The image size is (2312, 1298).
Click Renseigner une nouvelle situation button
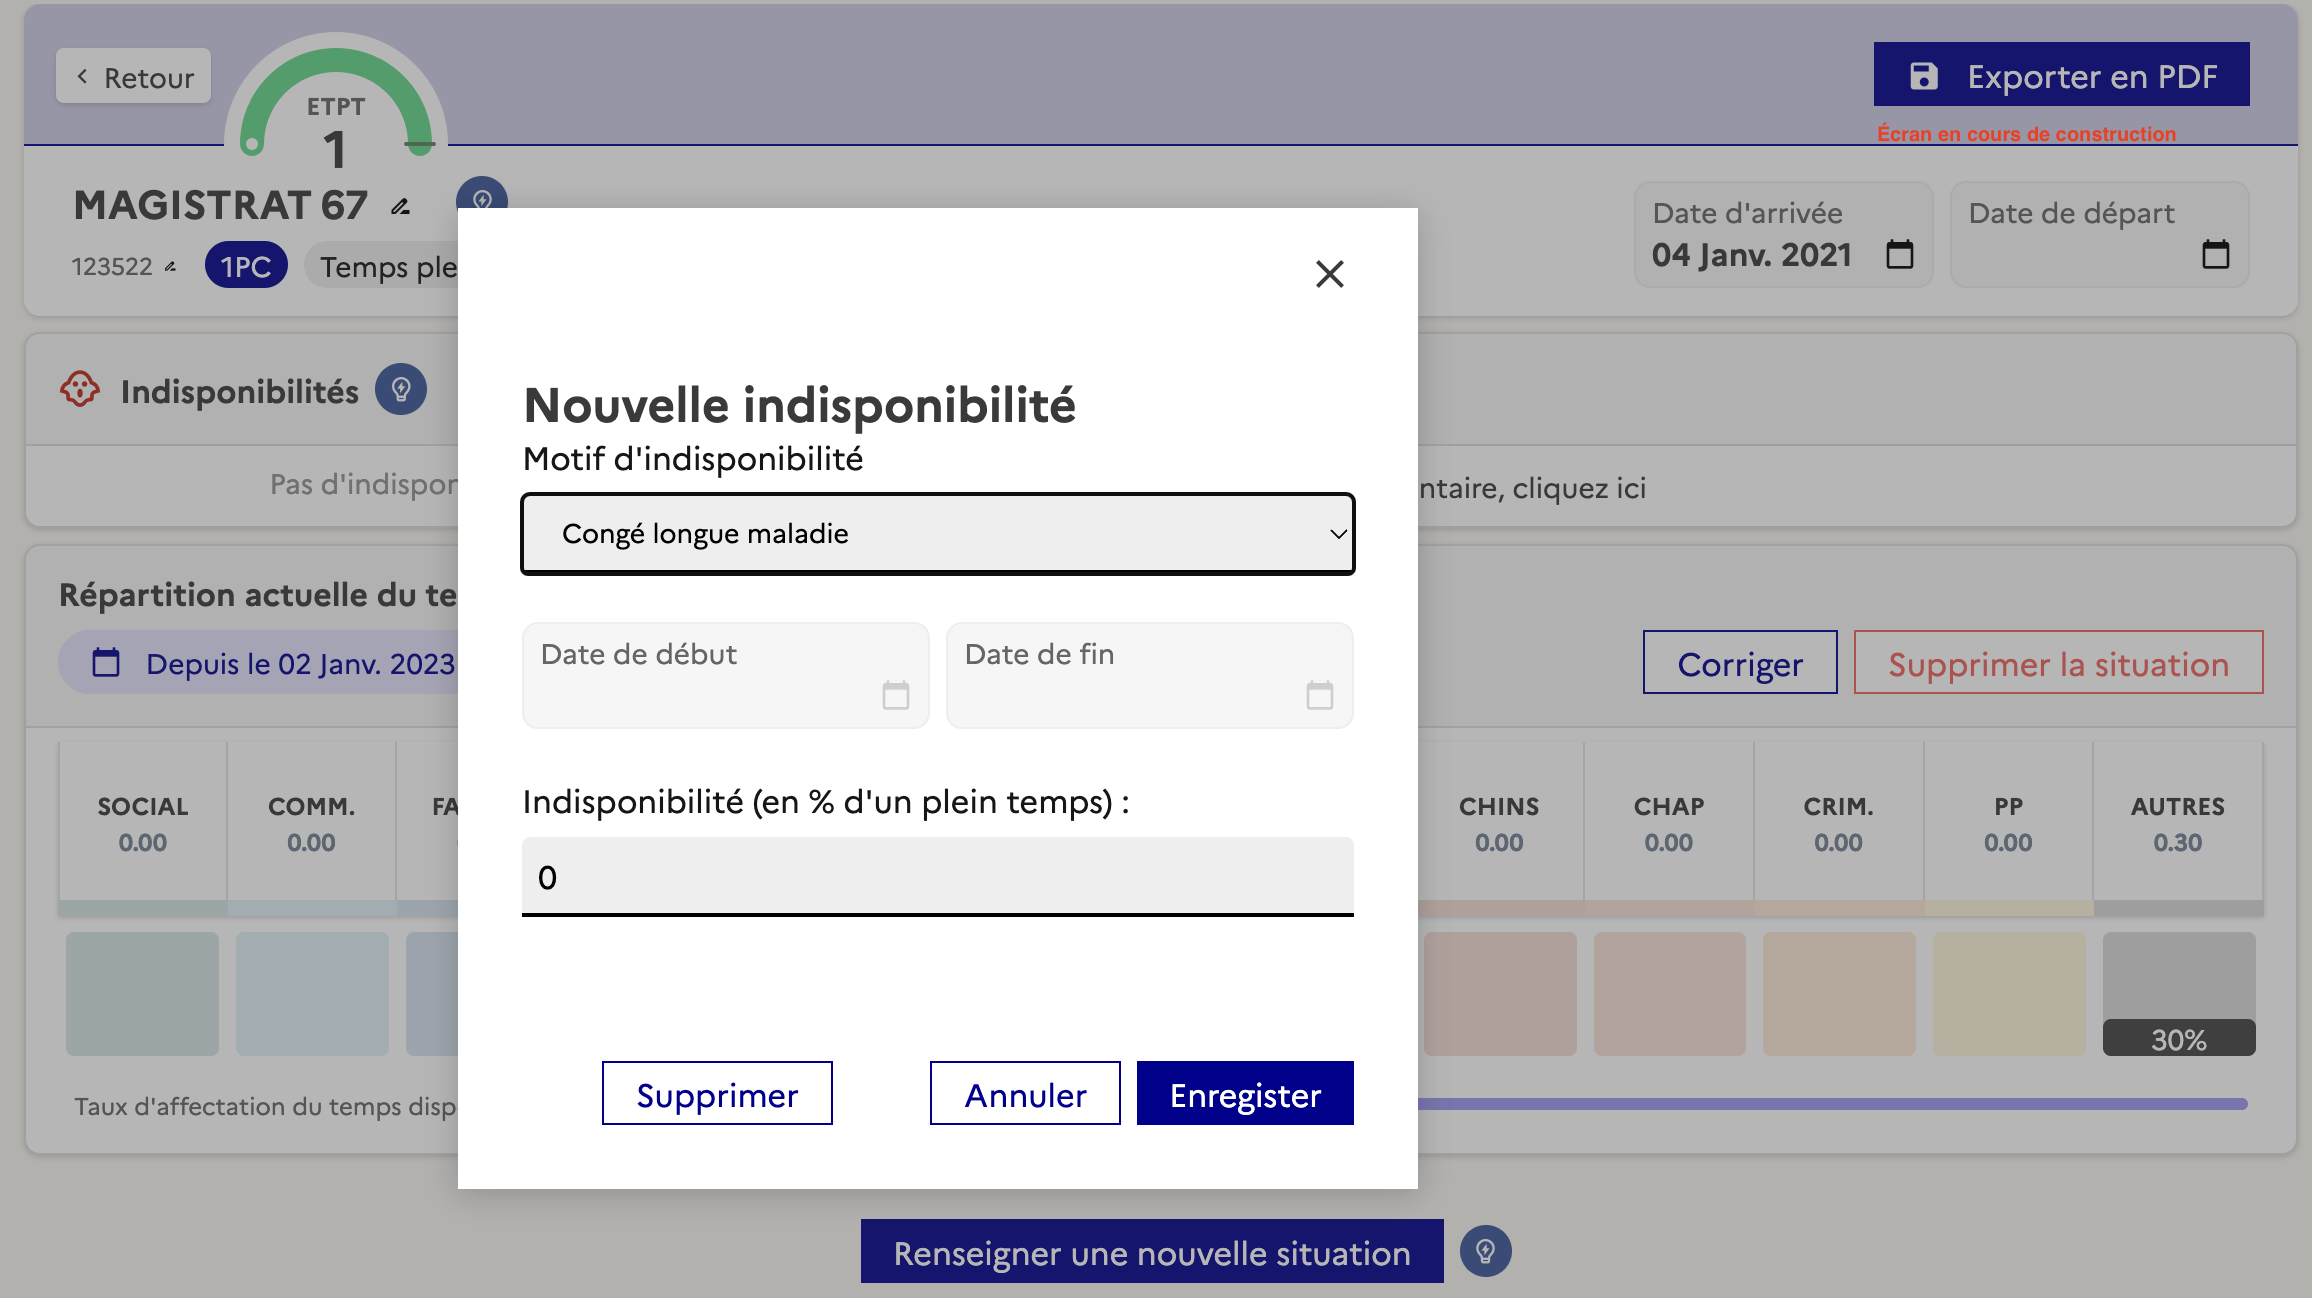point(1151,1252)
